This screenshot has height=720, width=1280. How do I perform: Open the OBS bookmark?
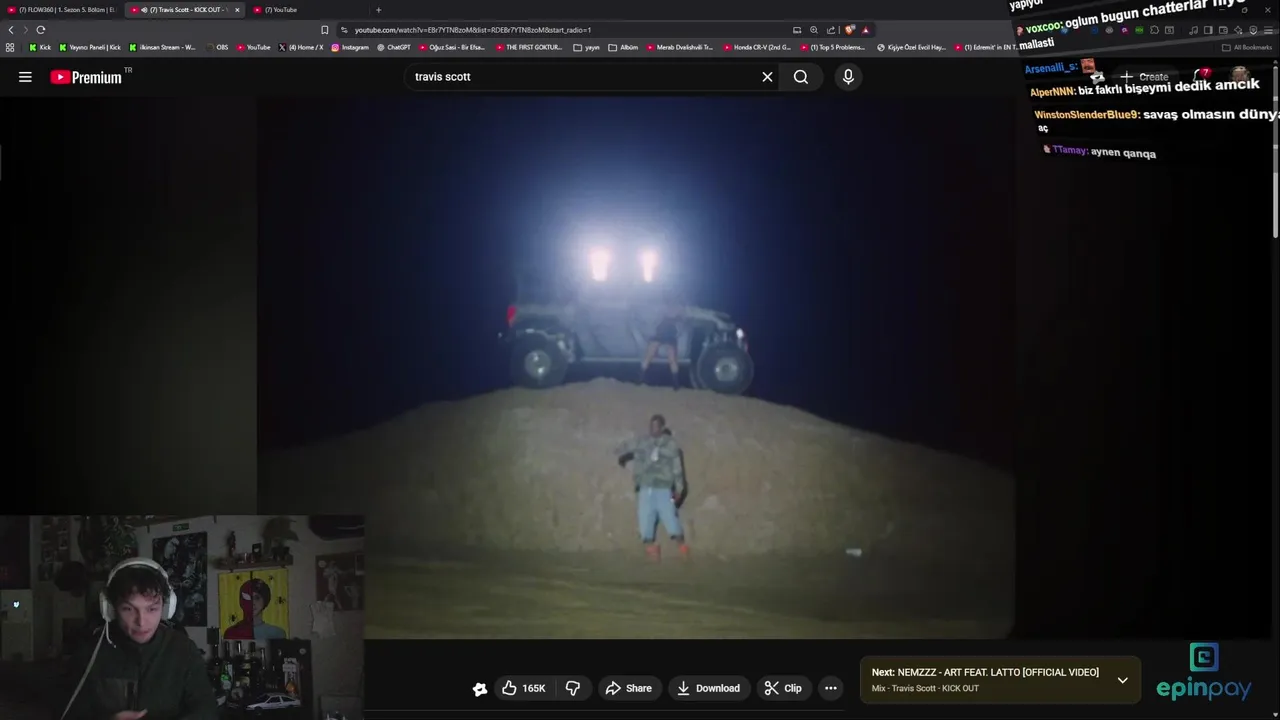tap(217, 47)
